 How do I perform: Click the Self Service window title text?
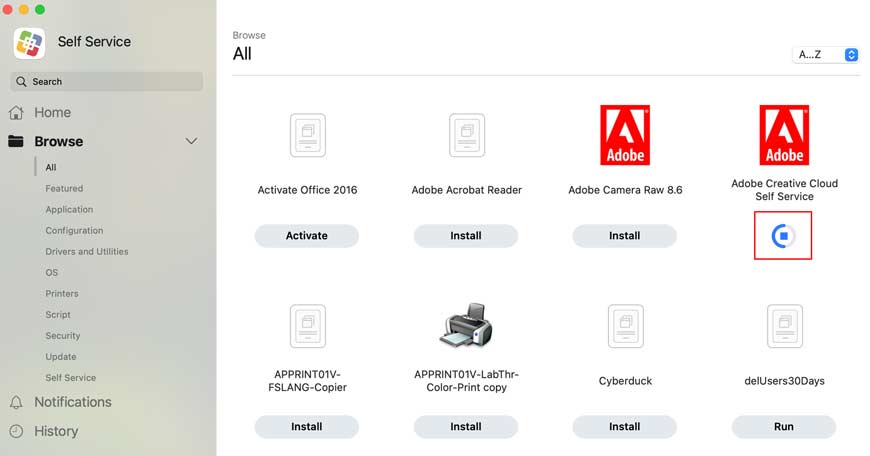(x=94, y=42)
